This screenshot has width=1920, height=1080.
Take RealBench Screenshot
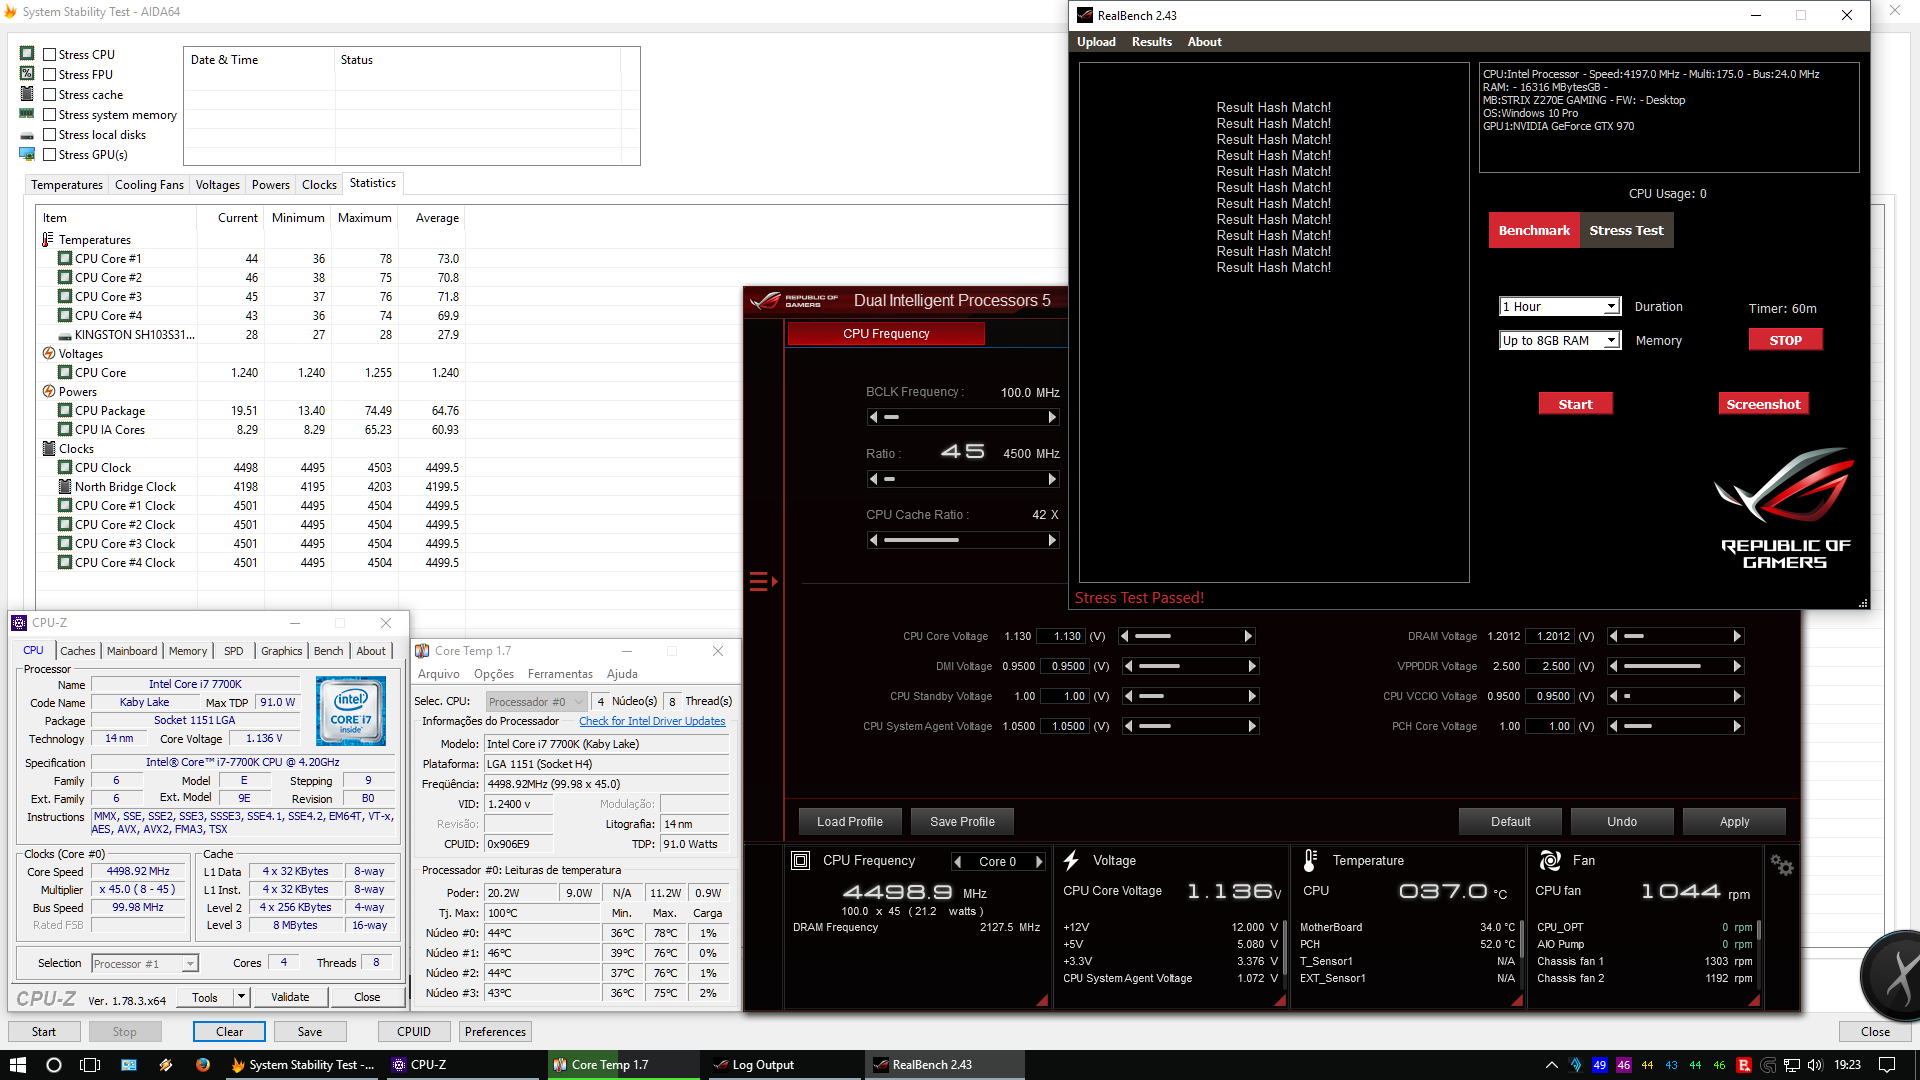1763,405
